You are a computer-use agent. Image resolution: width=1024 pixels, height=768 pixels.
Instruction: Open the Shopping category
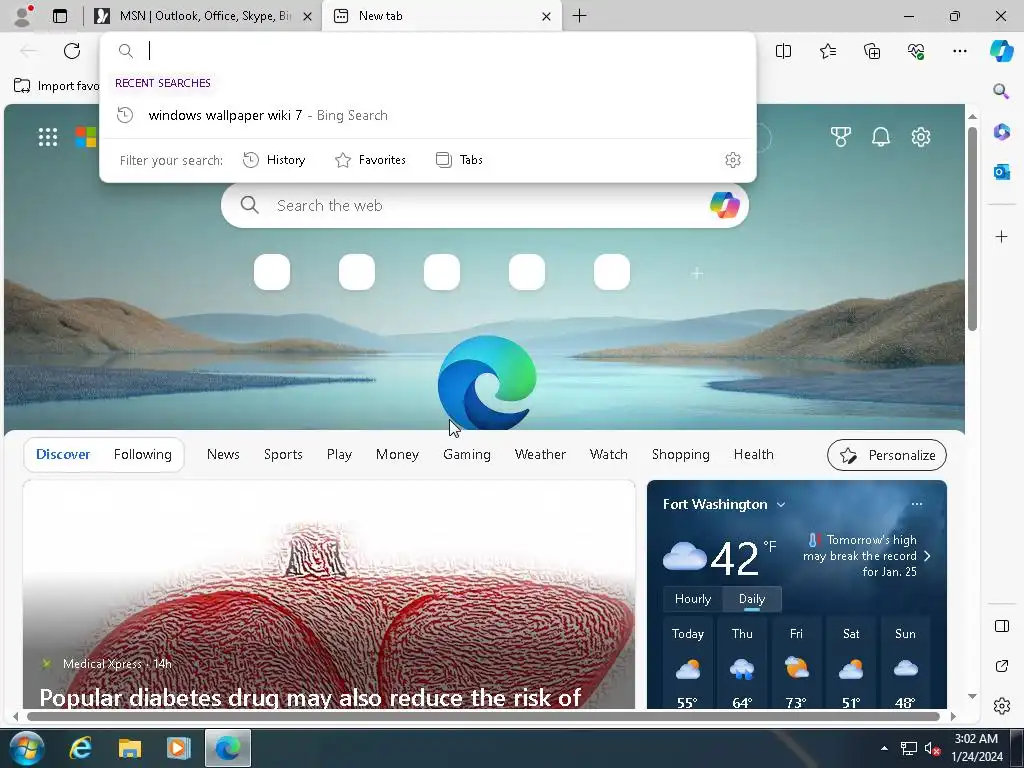tap(680, 454)
